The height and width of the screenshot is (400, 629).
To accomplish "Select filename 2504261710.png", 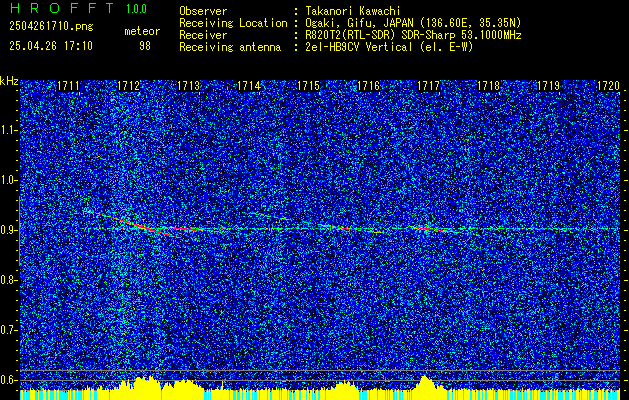I will (x=51, y=26).
